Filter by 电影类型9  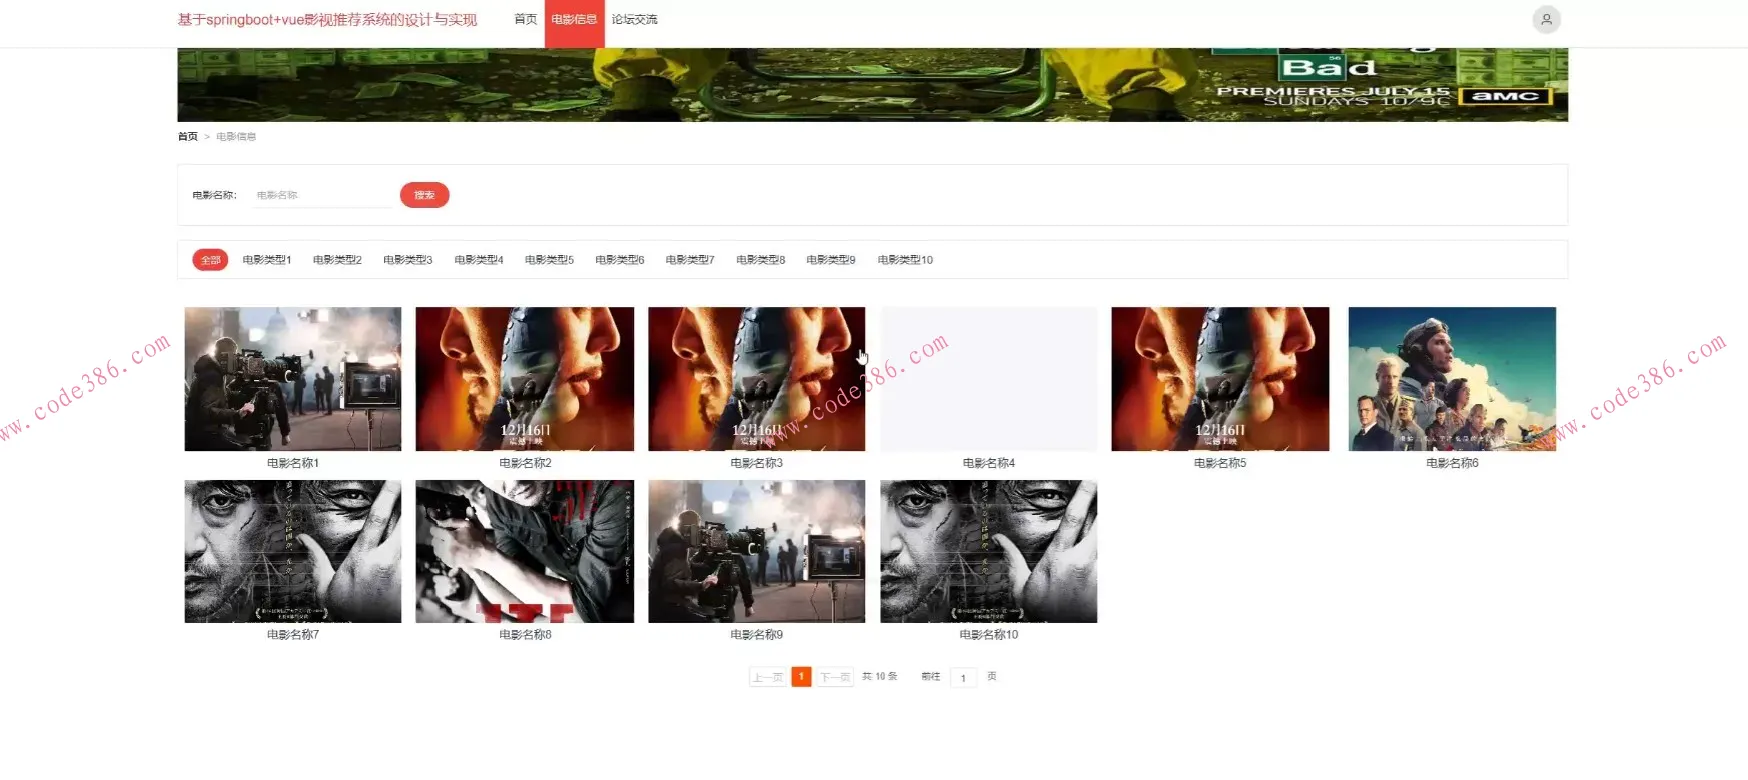[x=831, y=260]
